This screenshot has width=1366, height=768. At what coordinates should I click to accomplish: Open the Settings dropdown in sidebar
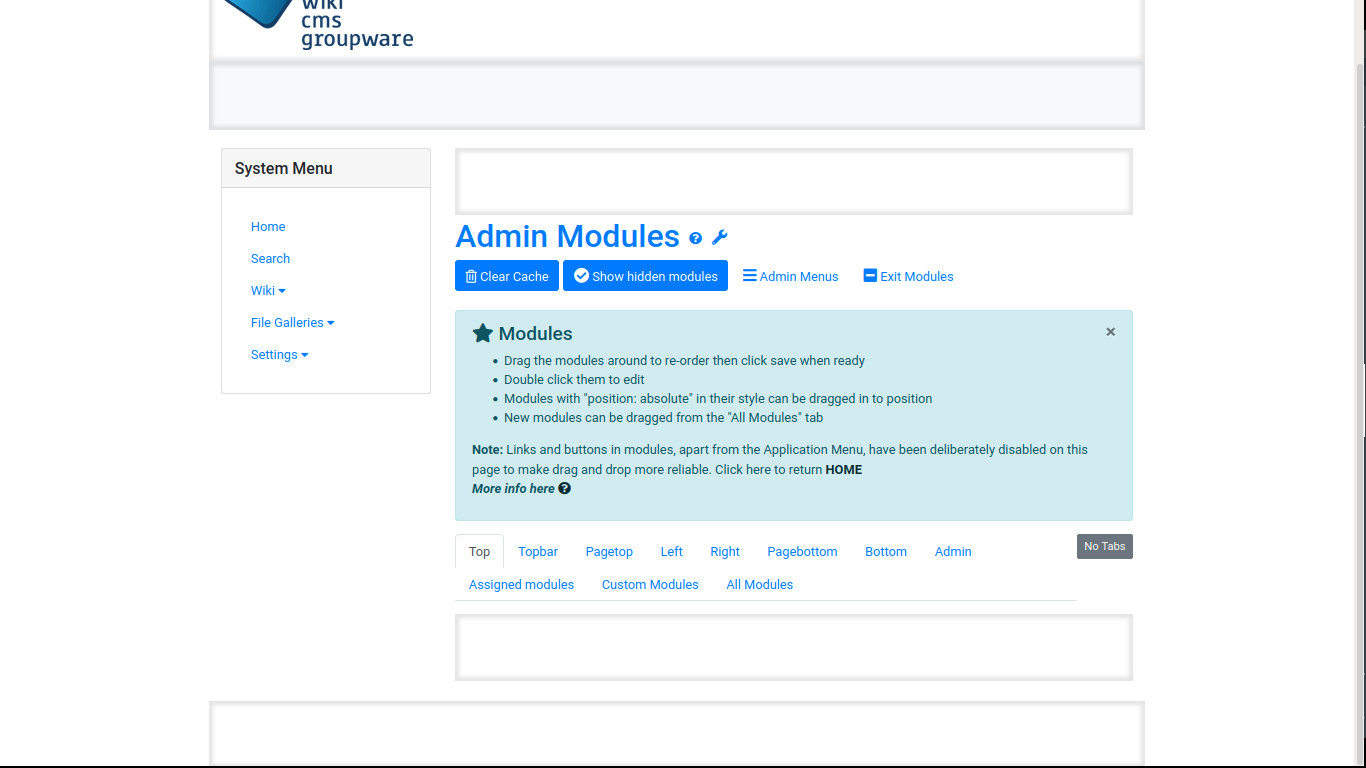[279, 355]
